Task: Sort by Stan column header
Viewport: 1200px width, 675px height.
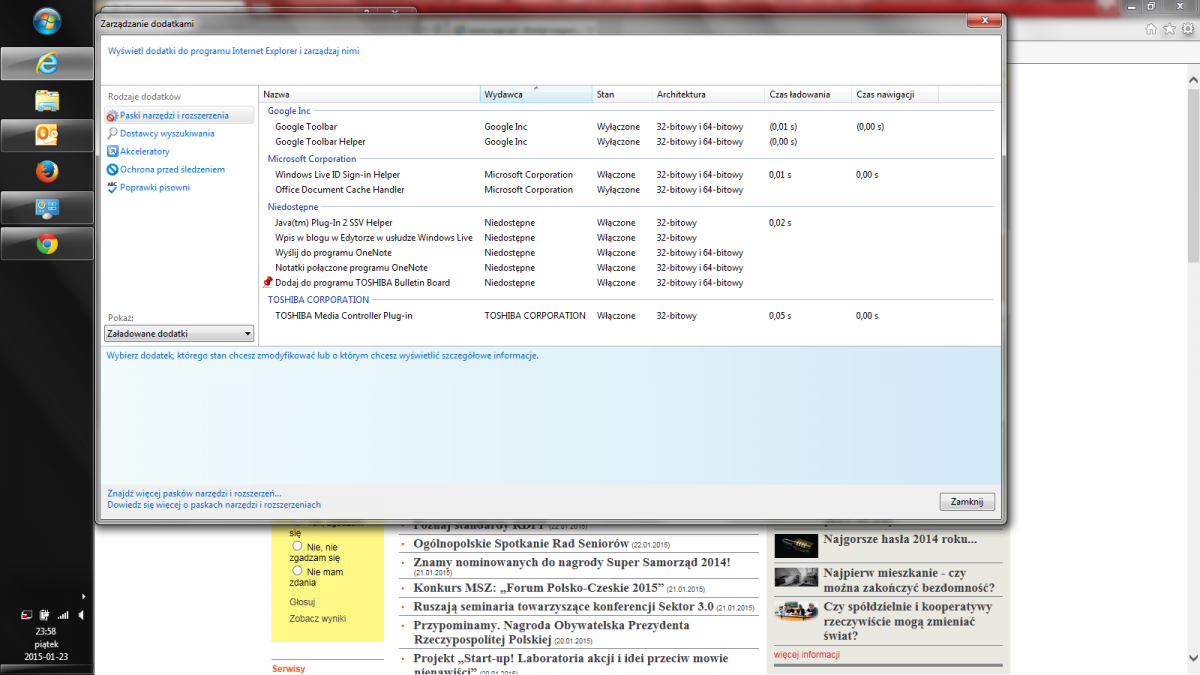Action: [x=622, y=95]
